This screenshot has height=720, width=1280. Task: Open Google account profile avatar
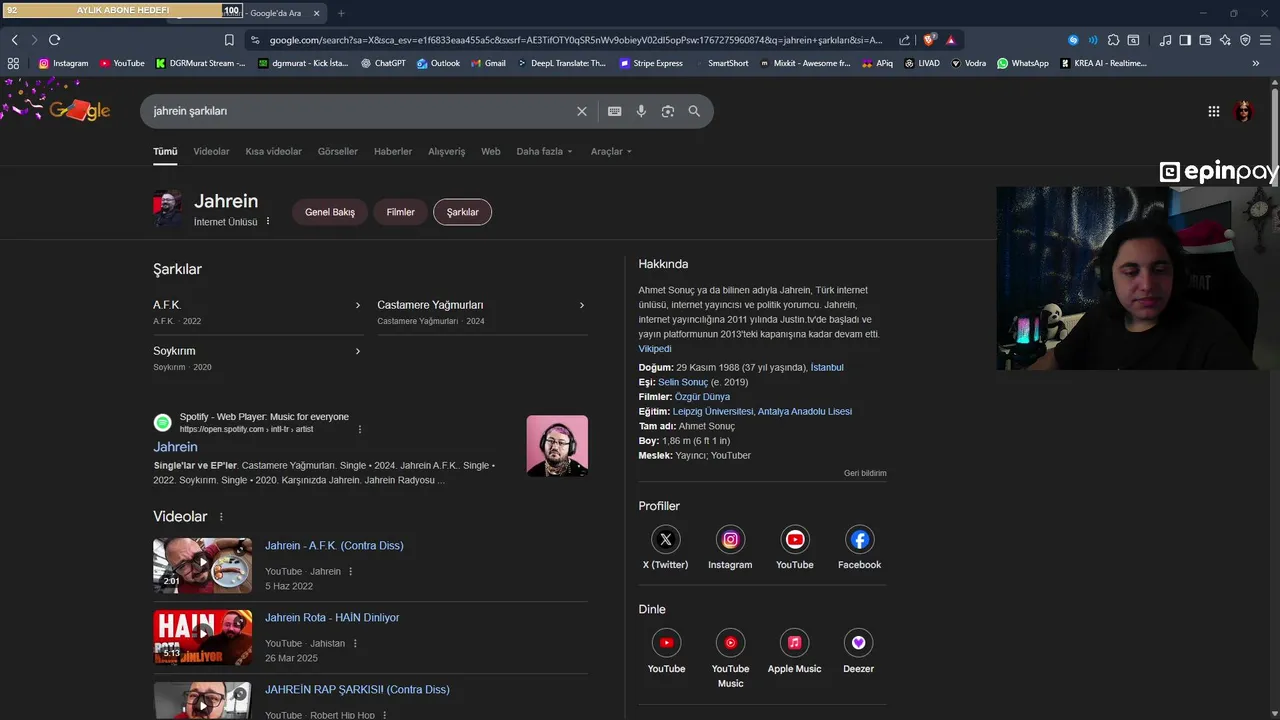pos(1244,111)
